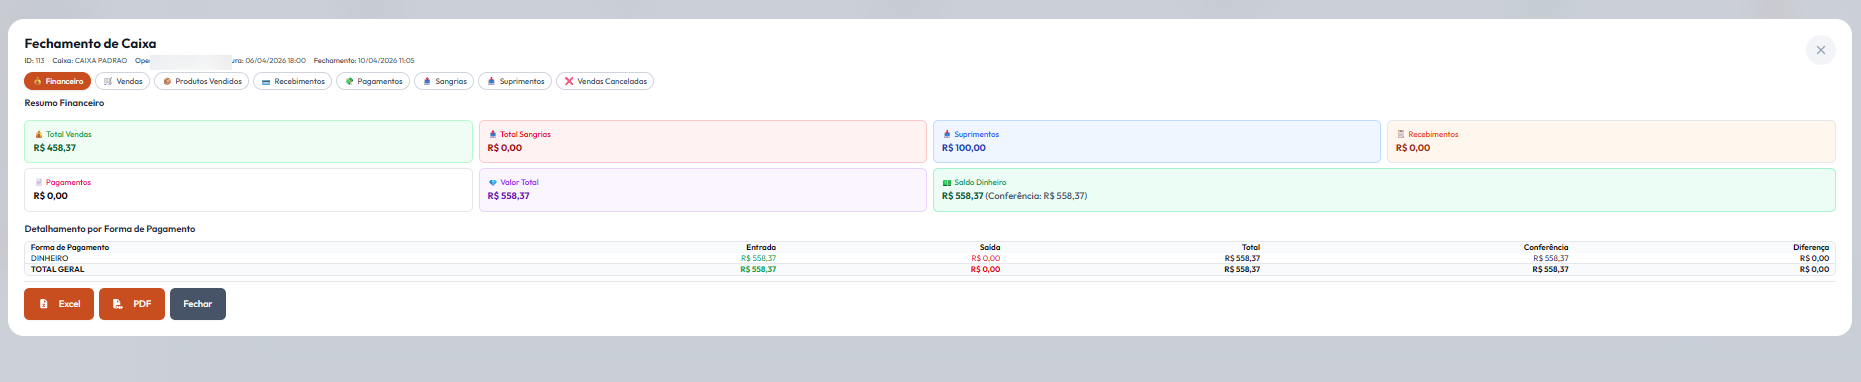Click the icon beside Total Sangrias label
Screen dimensions: 1861x382
[493, 134]
